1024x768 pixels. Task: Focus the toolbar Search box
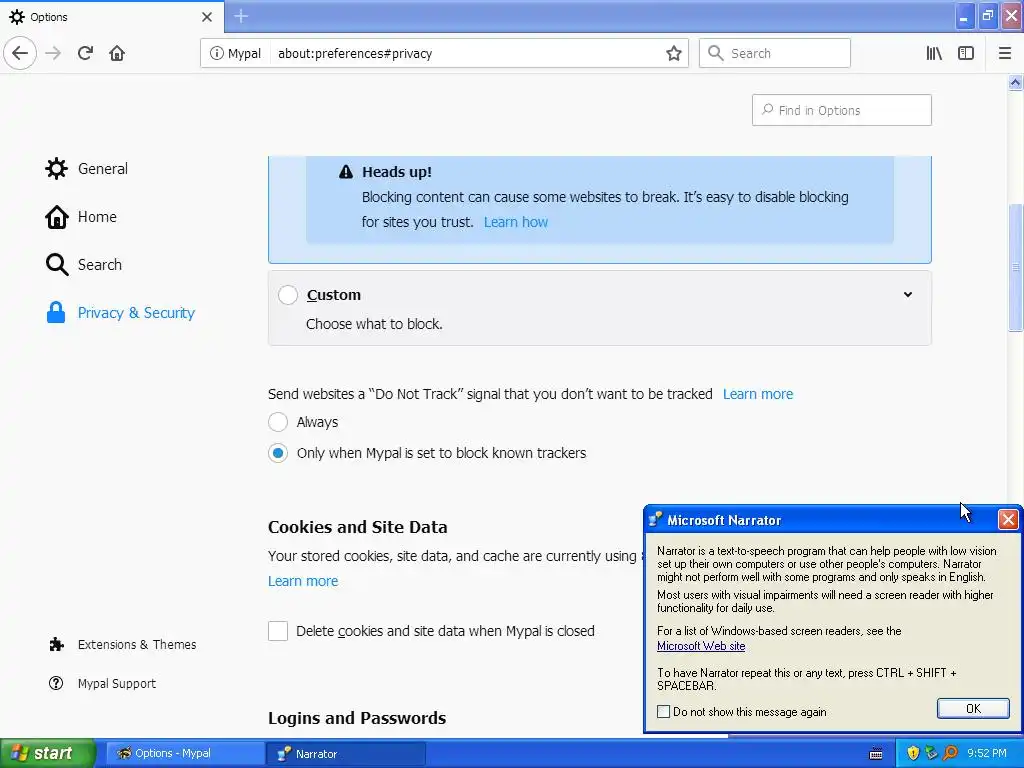click(775, 53)
